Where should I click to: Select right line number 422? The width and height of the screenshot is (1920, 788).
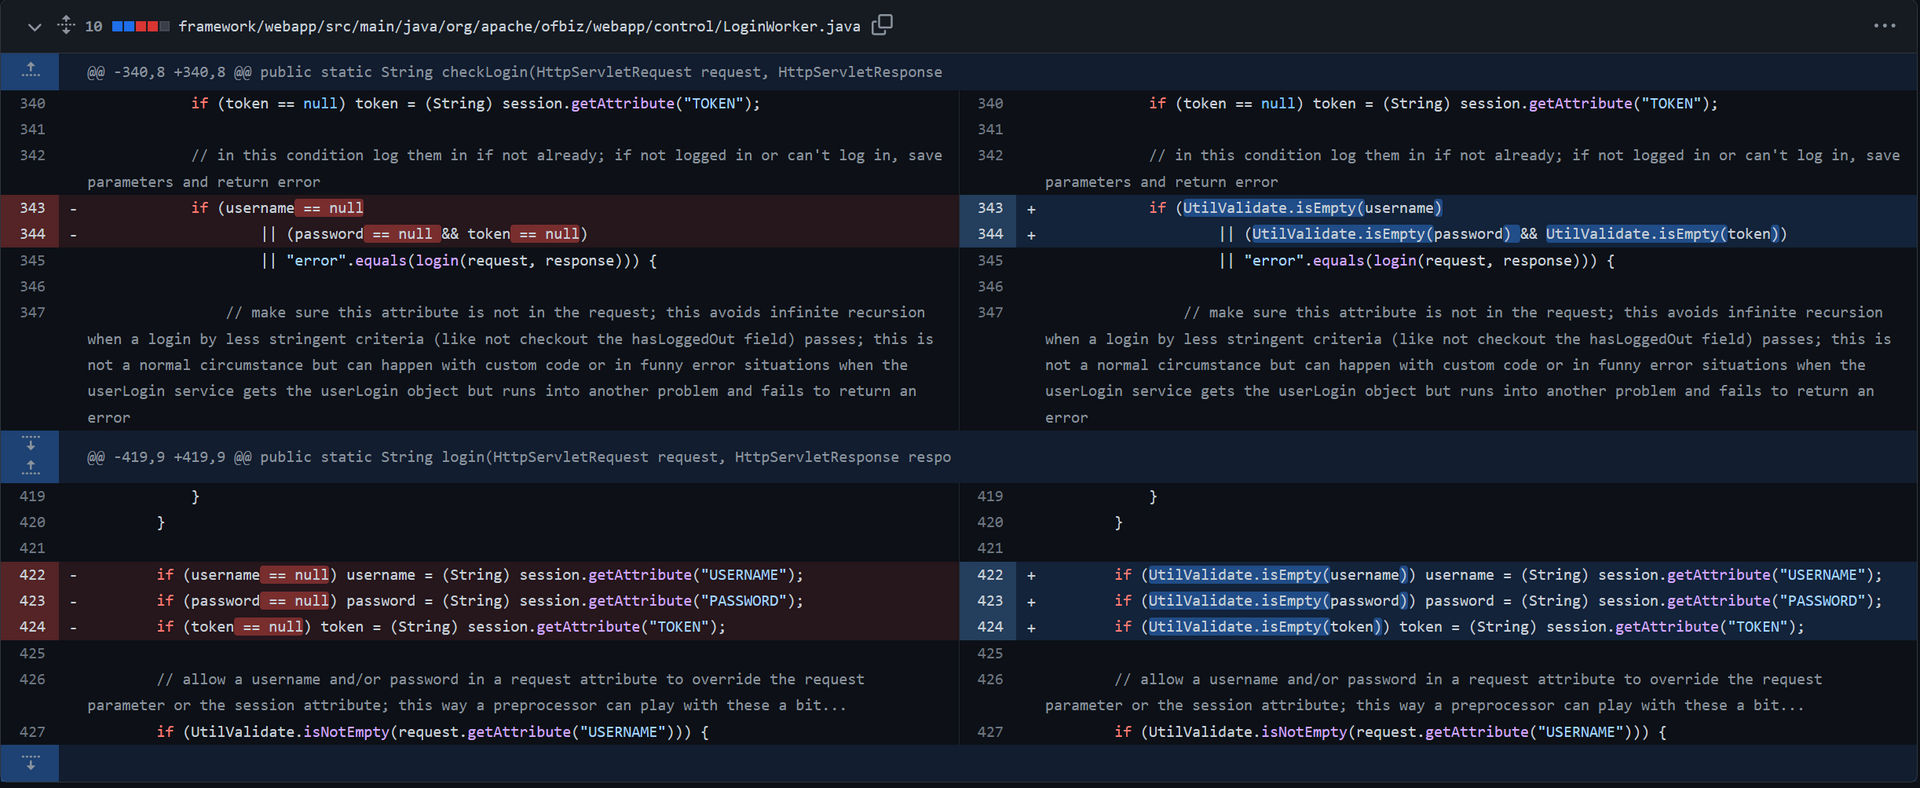point(990,575)
